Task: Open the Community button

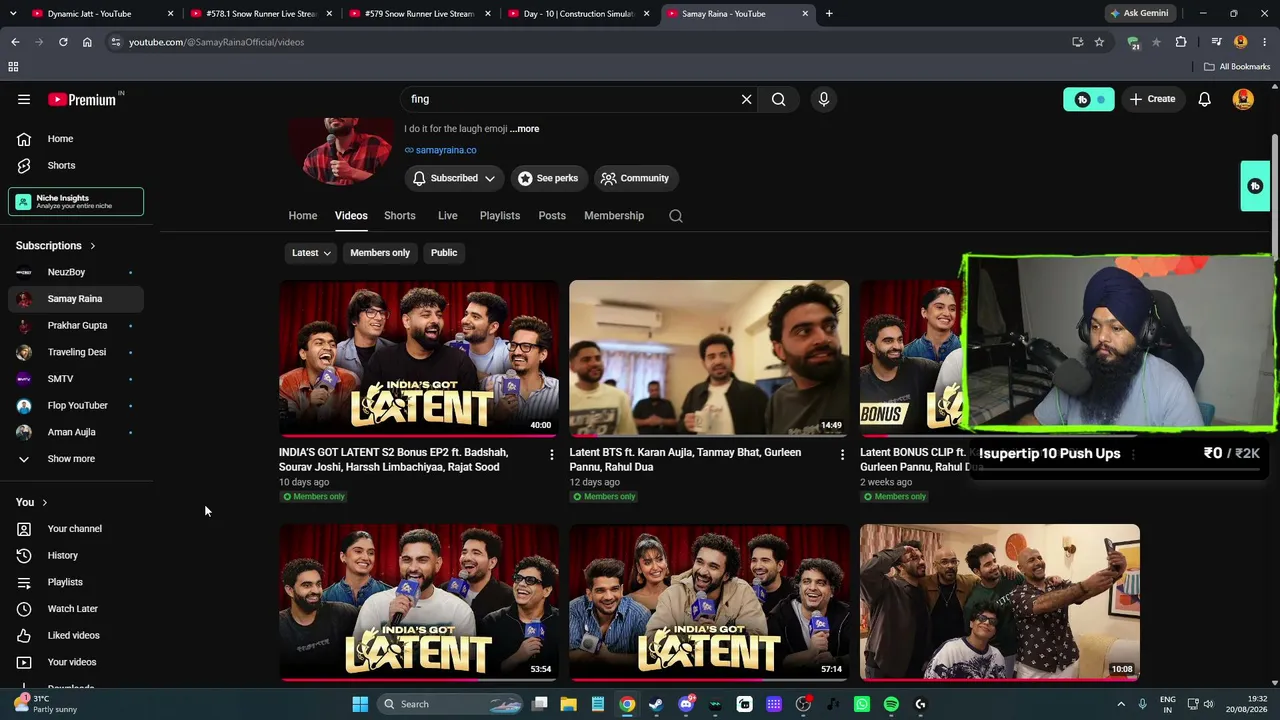Action: (636, 178)
